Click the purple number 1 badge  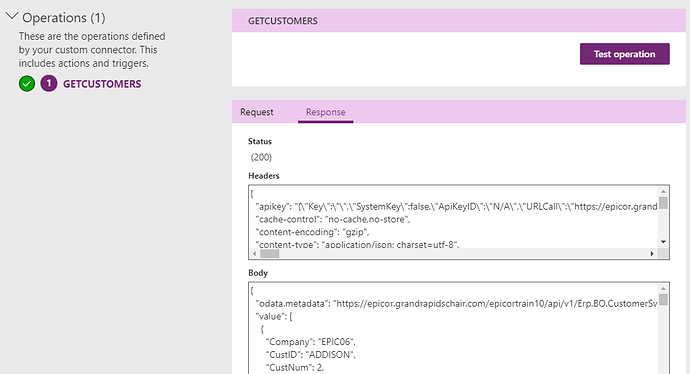[49, 83]
